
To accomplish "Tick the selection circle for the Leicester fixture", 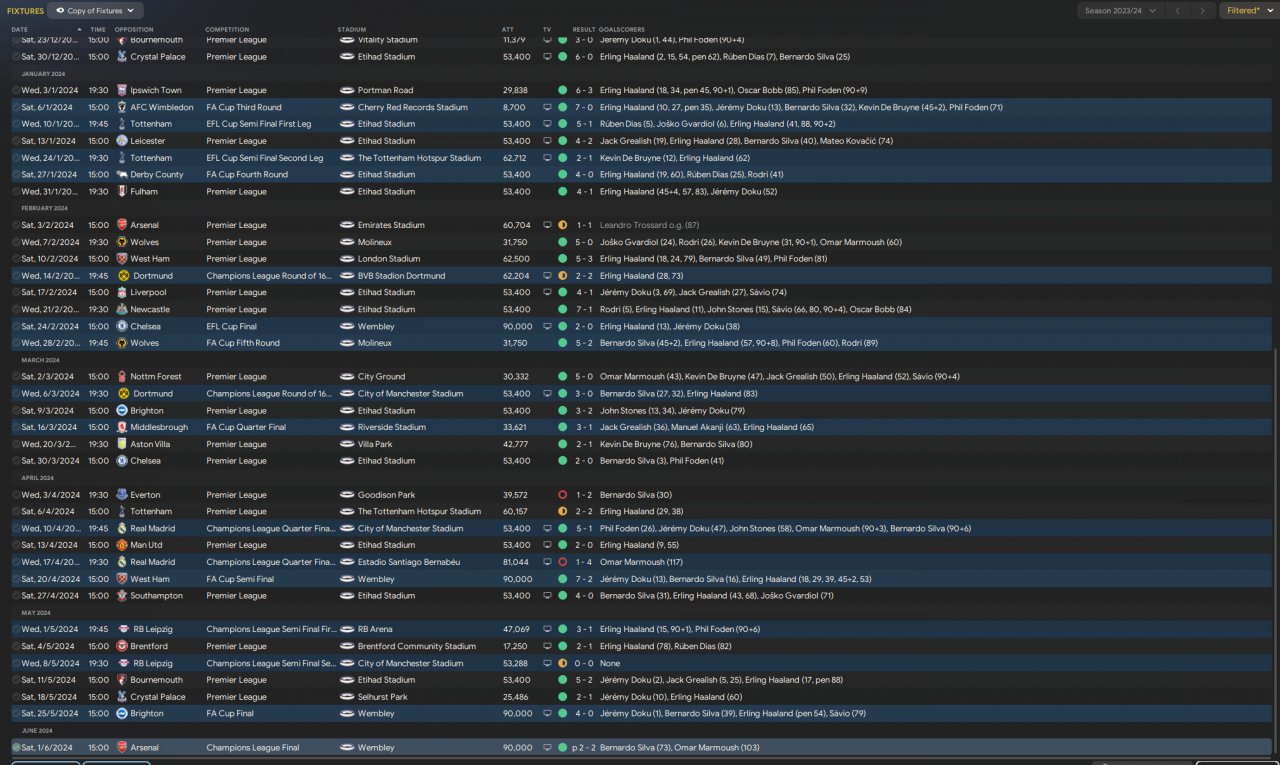I will [x=16, y=141].
